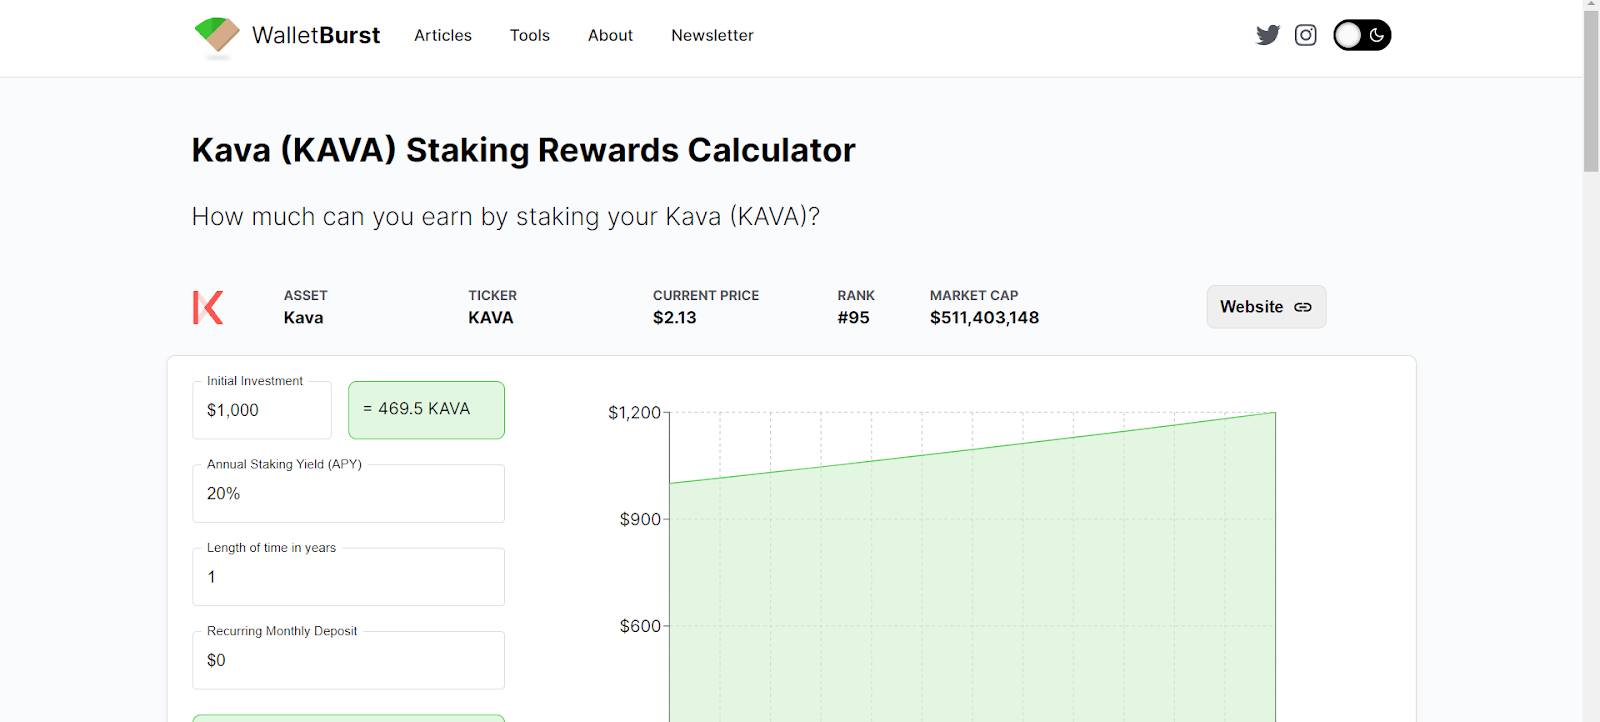Open the Articles menu item

click(x=443, y=35)
